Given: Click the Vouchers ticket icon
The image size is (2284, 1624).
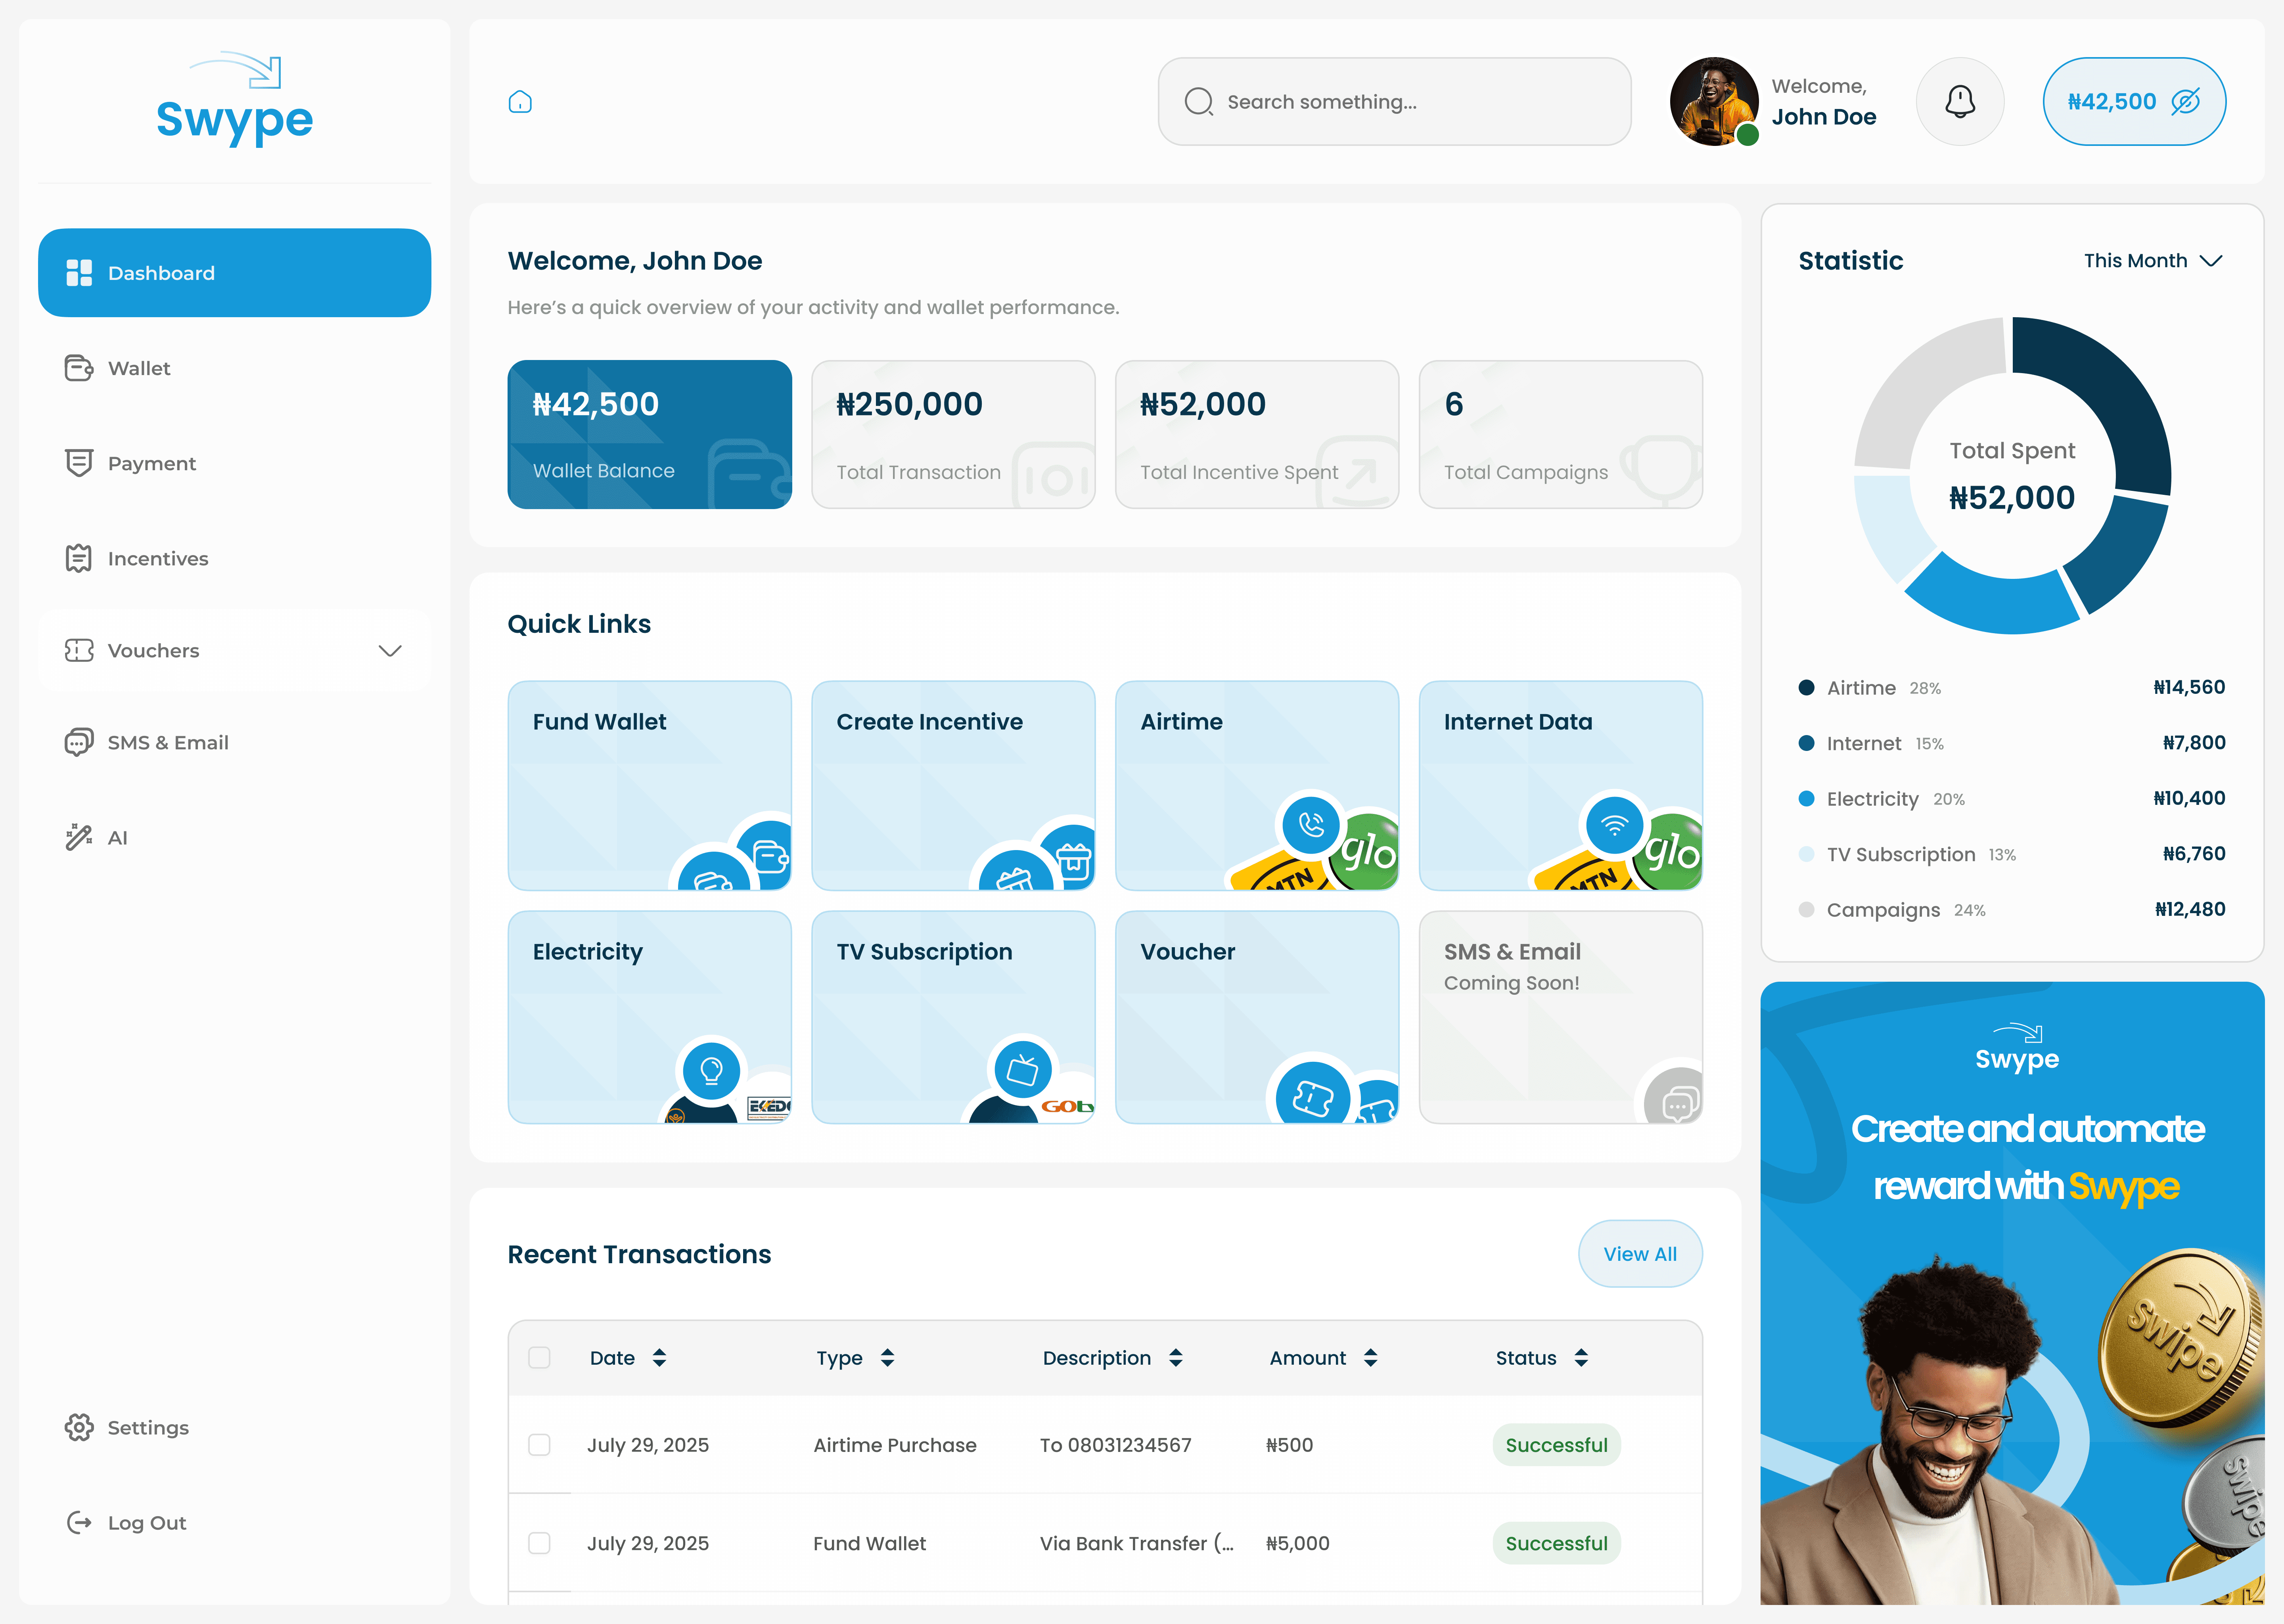Looking at the screenshot, I should 79,651.
